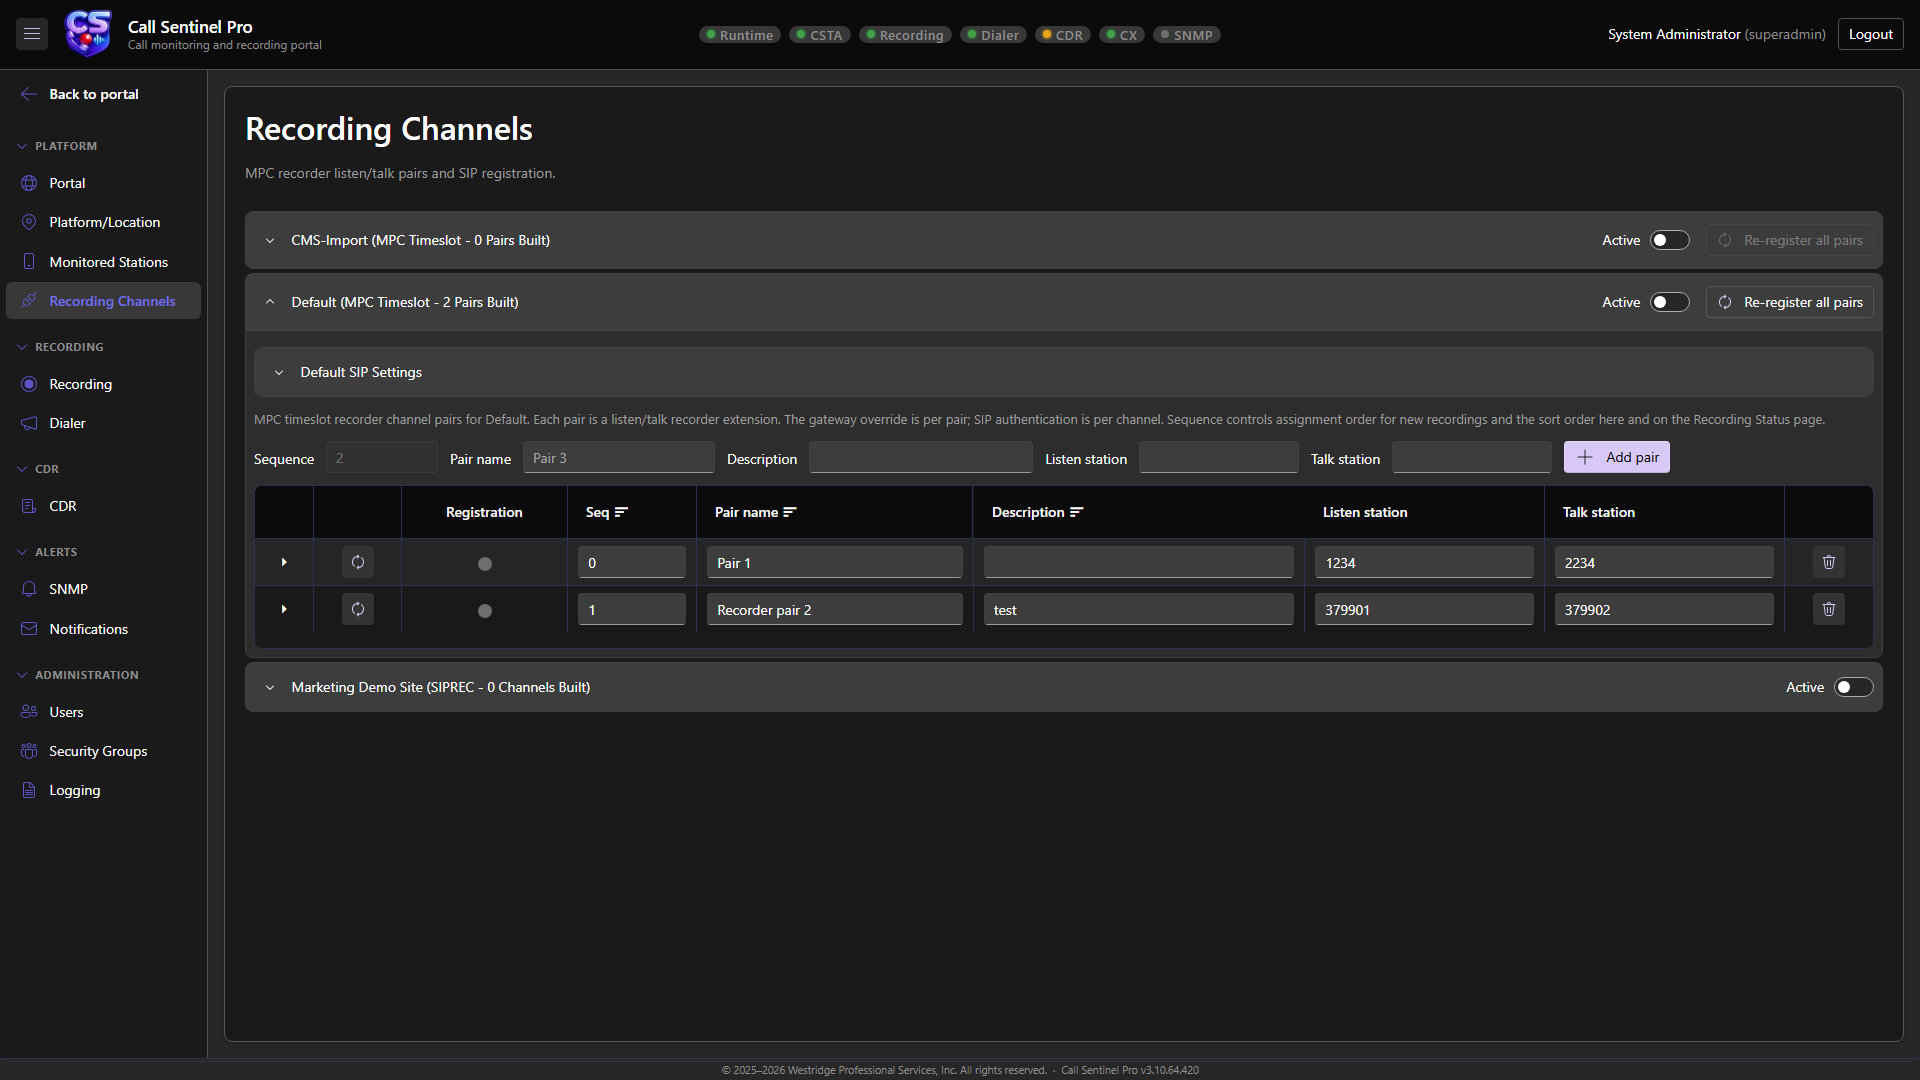The image size is (1920, 1080).
Task: Click the CDR status pill in header
Action: point(1063,35)
